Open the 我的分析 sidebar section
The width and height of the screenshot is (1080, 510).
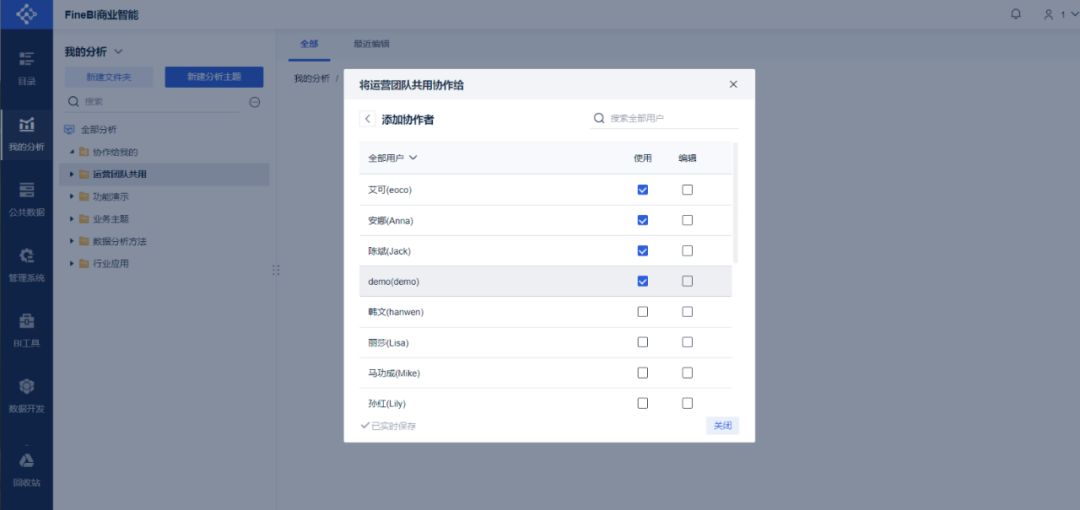[x=26, y=134]
